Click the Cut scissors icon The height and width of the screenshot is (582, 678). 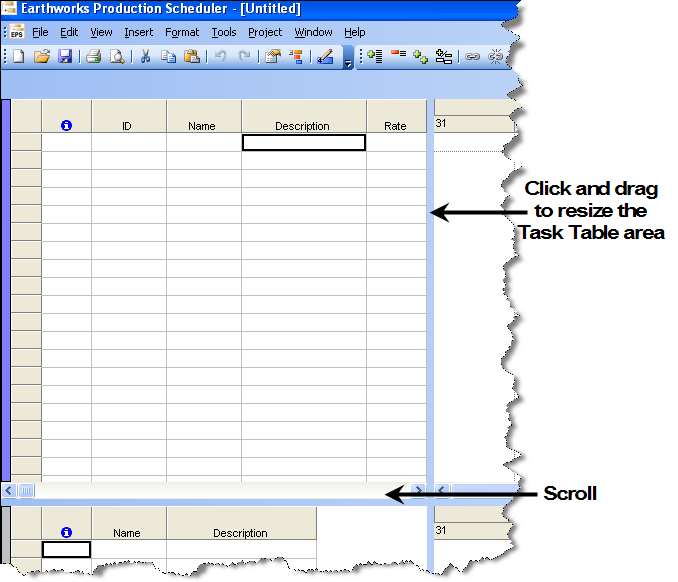click(x=145, y=57)
